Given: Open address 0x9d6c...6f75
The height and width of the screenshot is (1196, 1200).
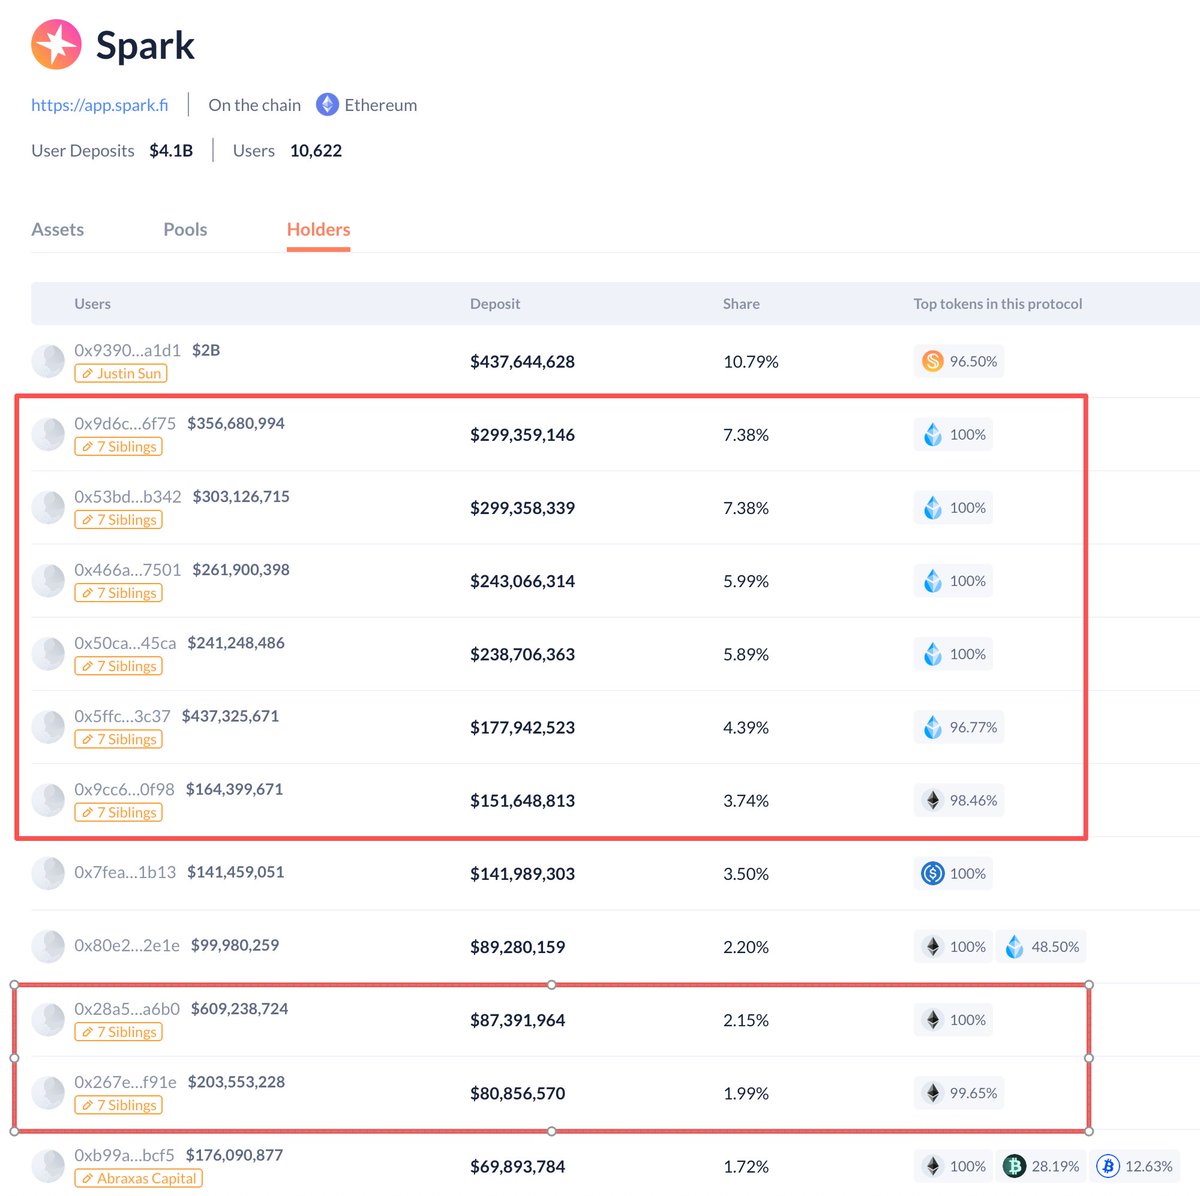Looking at the screenshot, I should pyautogui.click(x=125, y=423).
